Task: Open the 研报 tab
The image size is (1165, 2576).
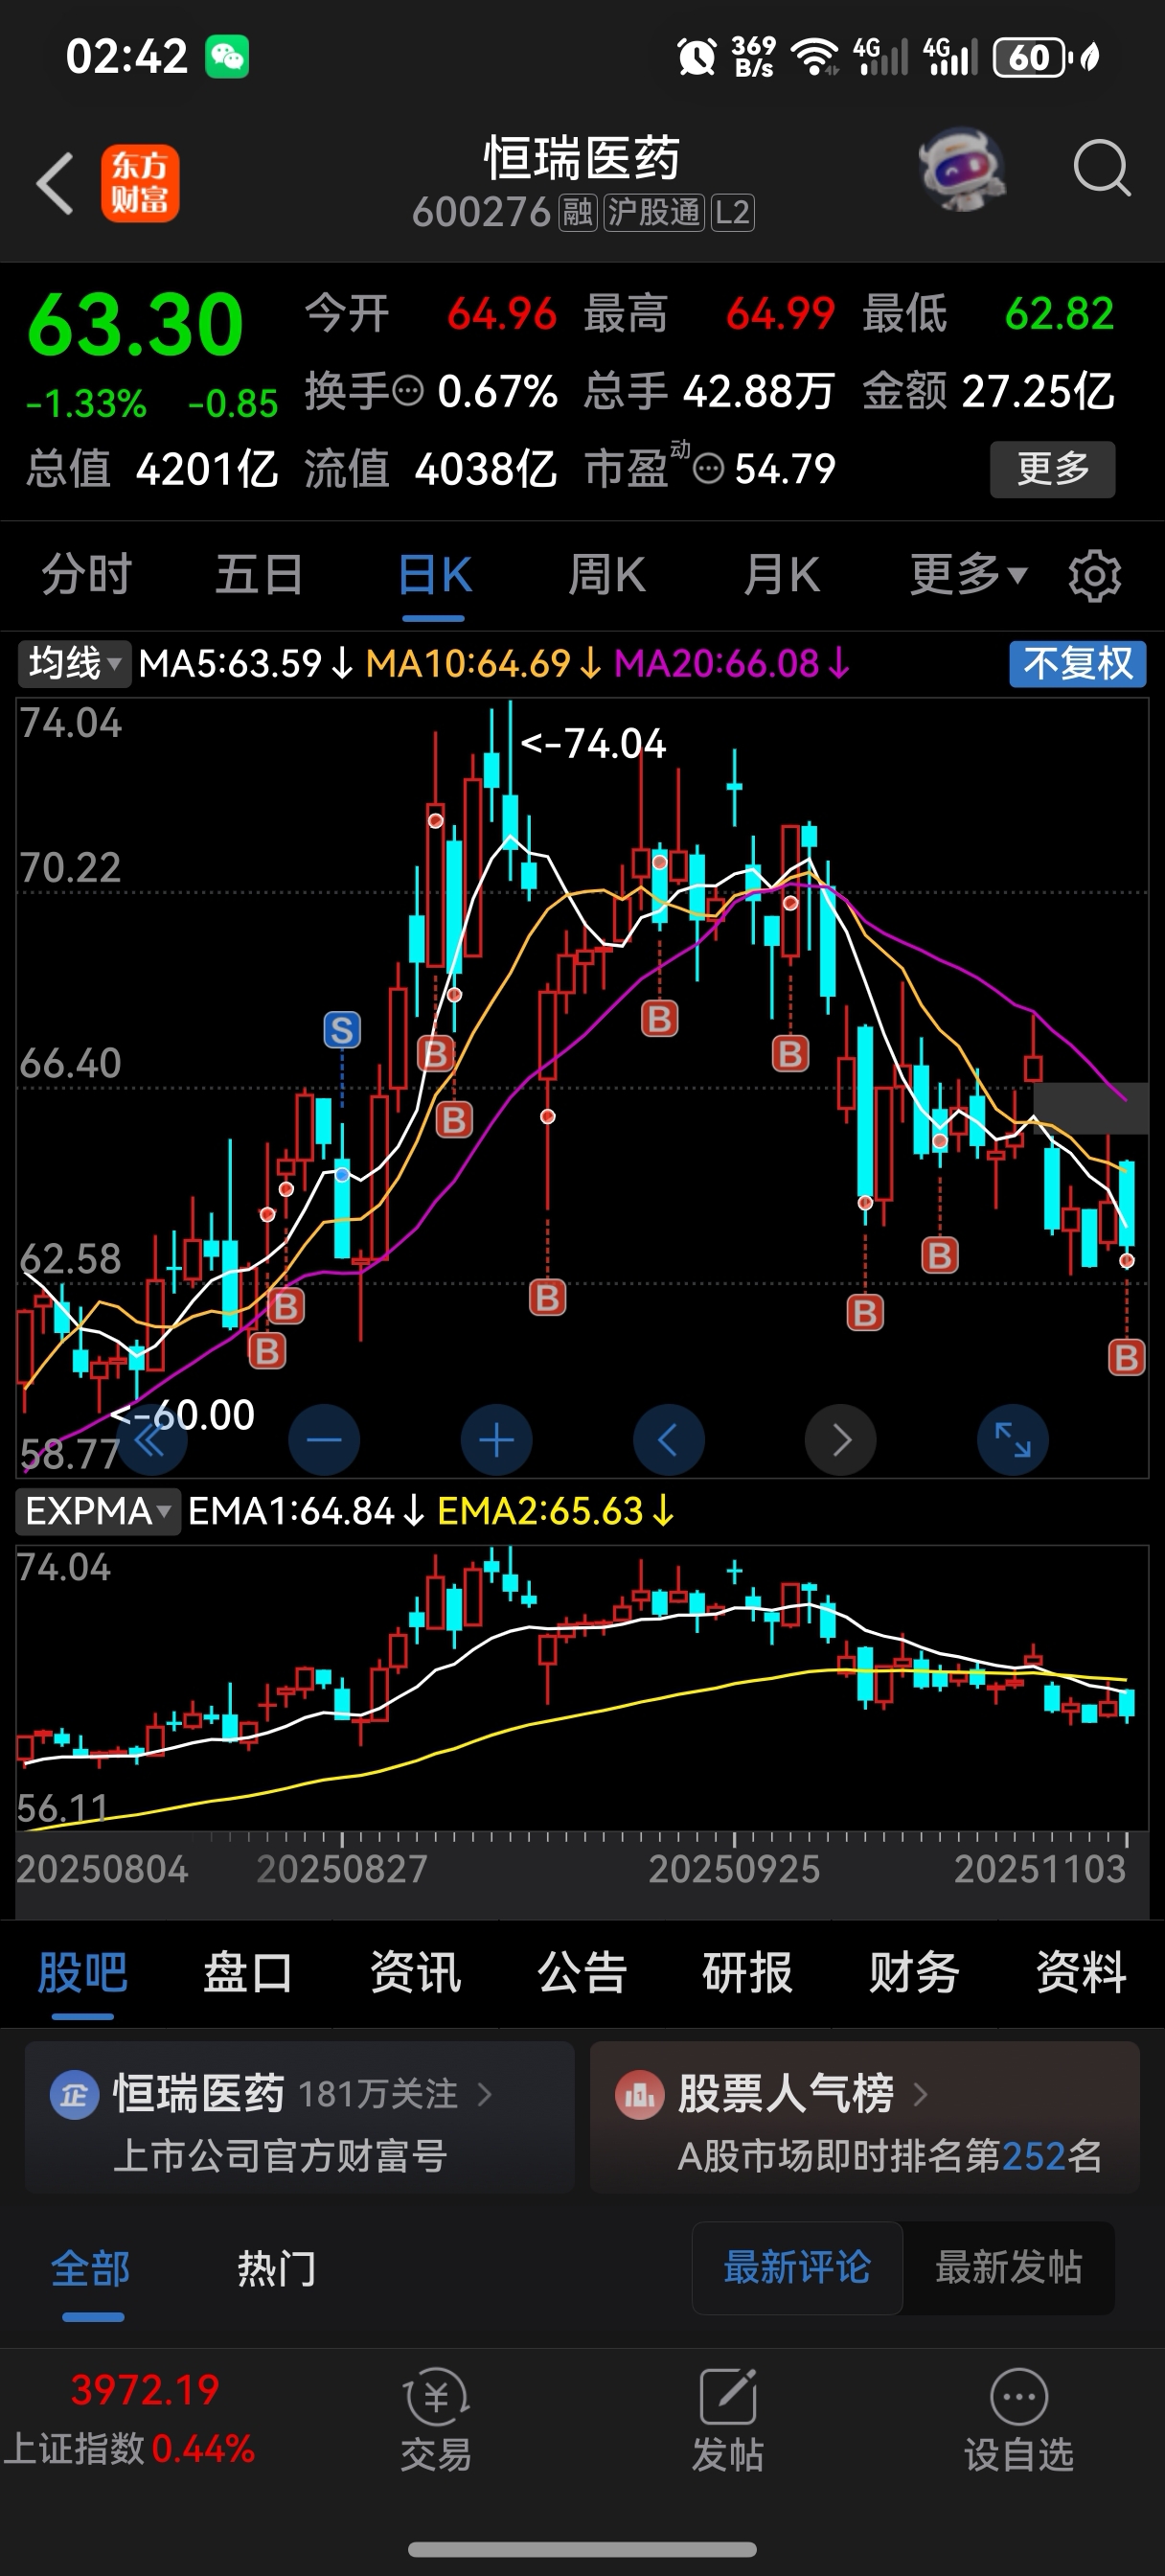Action: click(748, 1972)
